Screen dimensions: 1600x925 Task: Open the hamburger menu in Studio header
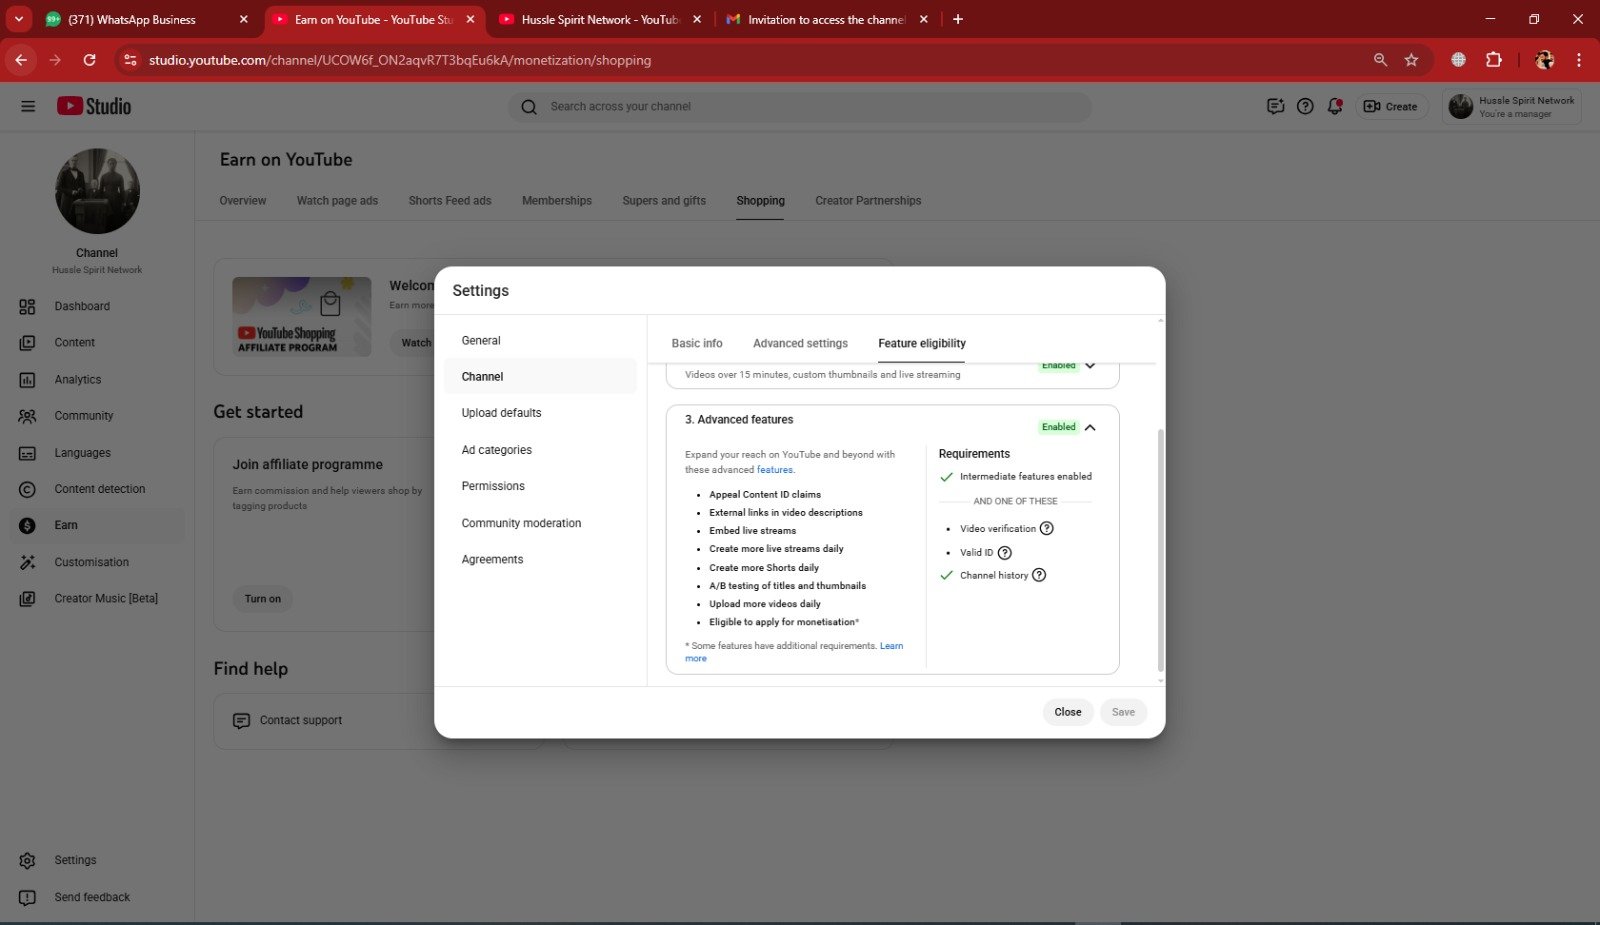coord(28,106)
